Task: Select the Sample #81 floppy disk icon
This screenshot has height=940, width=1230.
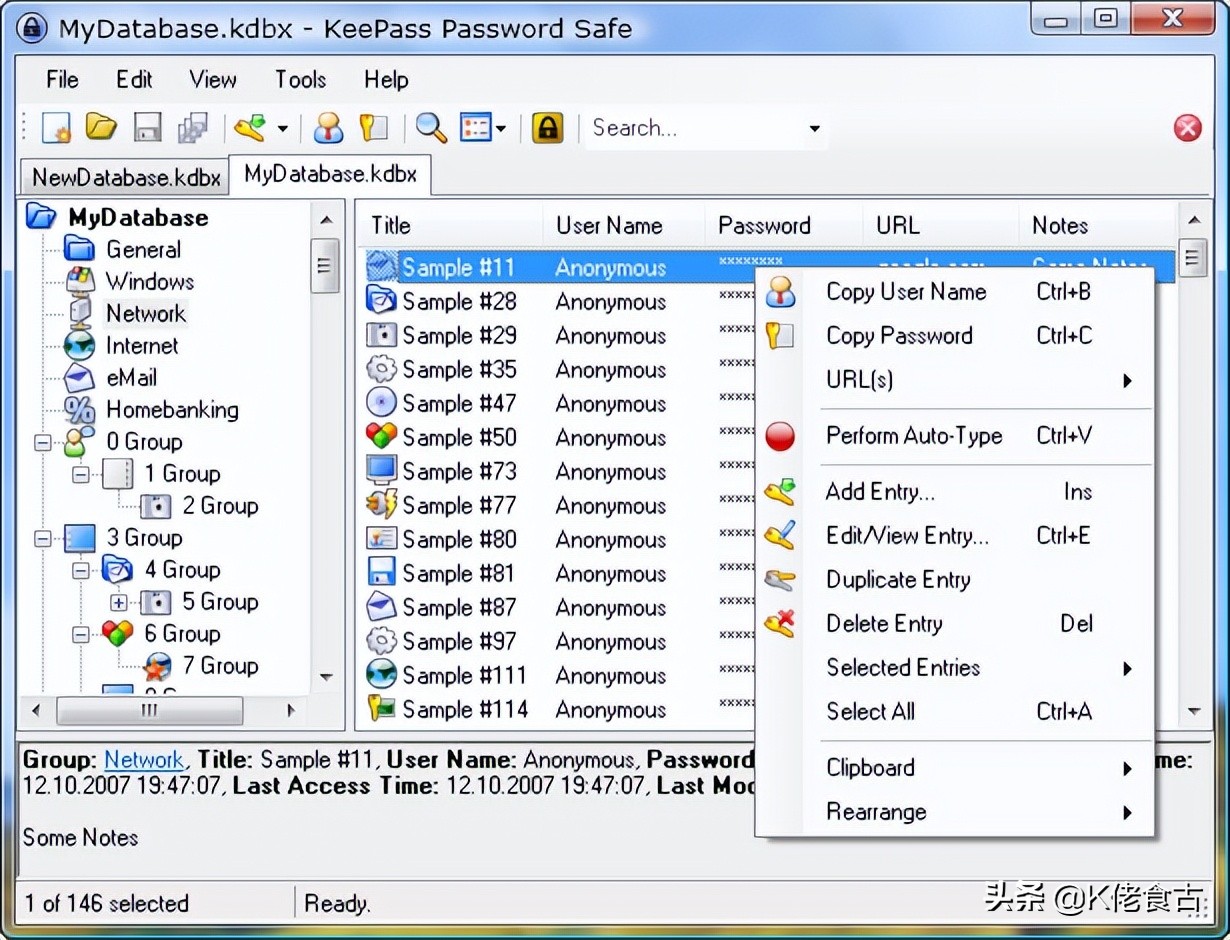Action: 382,573
